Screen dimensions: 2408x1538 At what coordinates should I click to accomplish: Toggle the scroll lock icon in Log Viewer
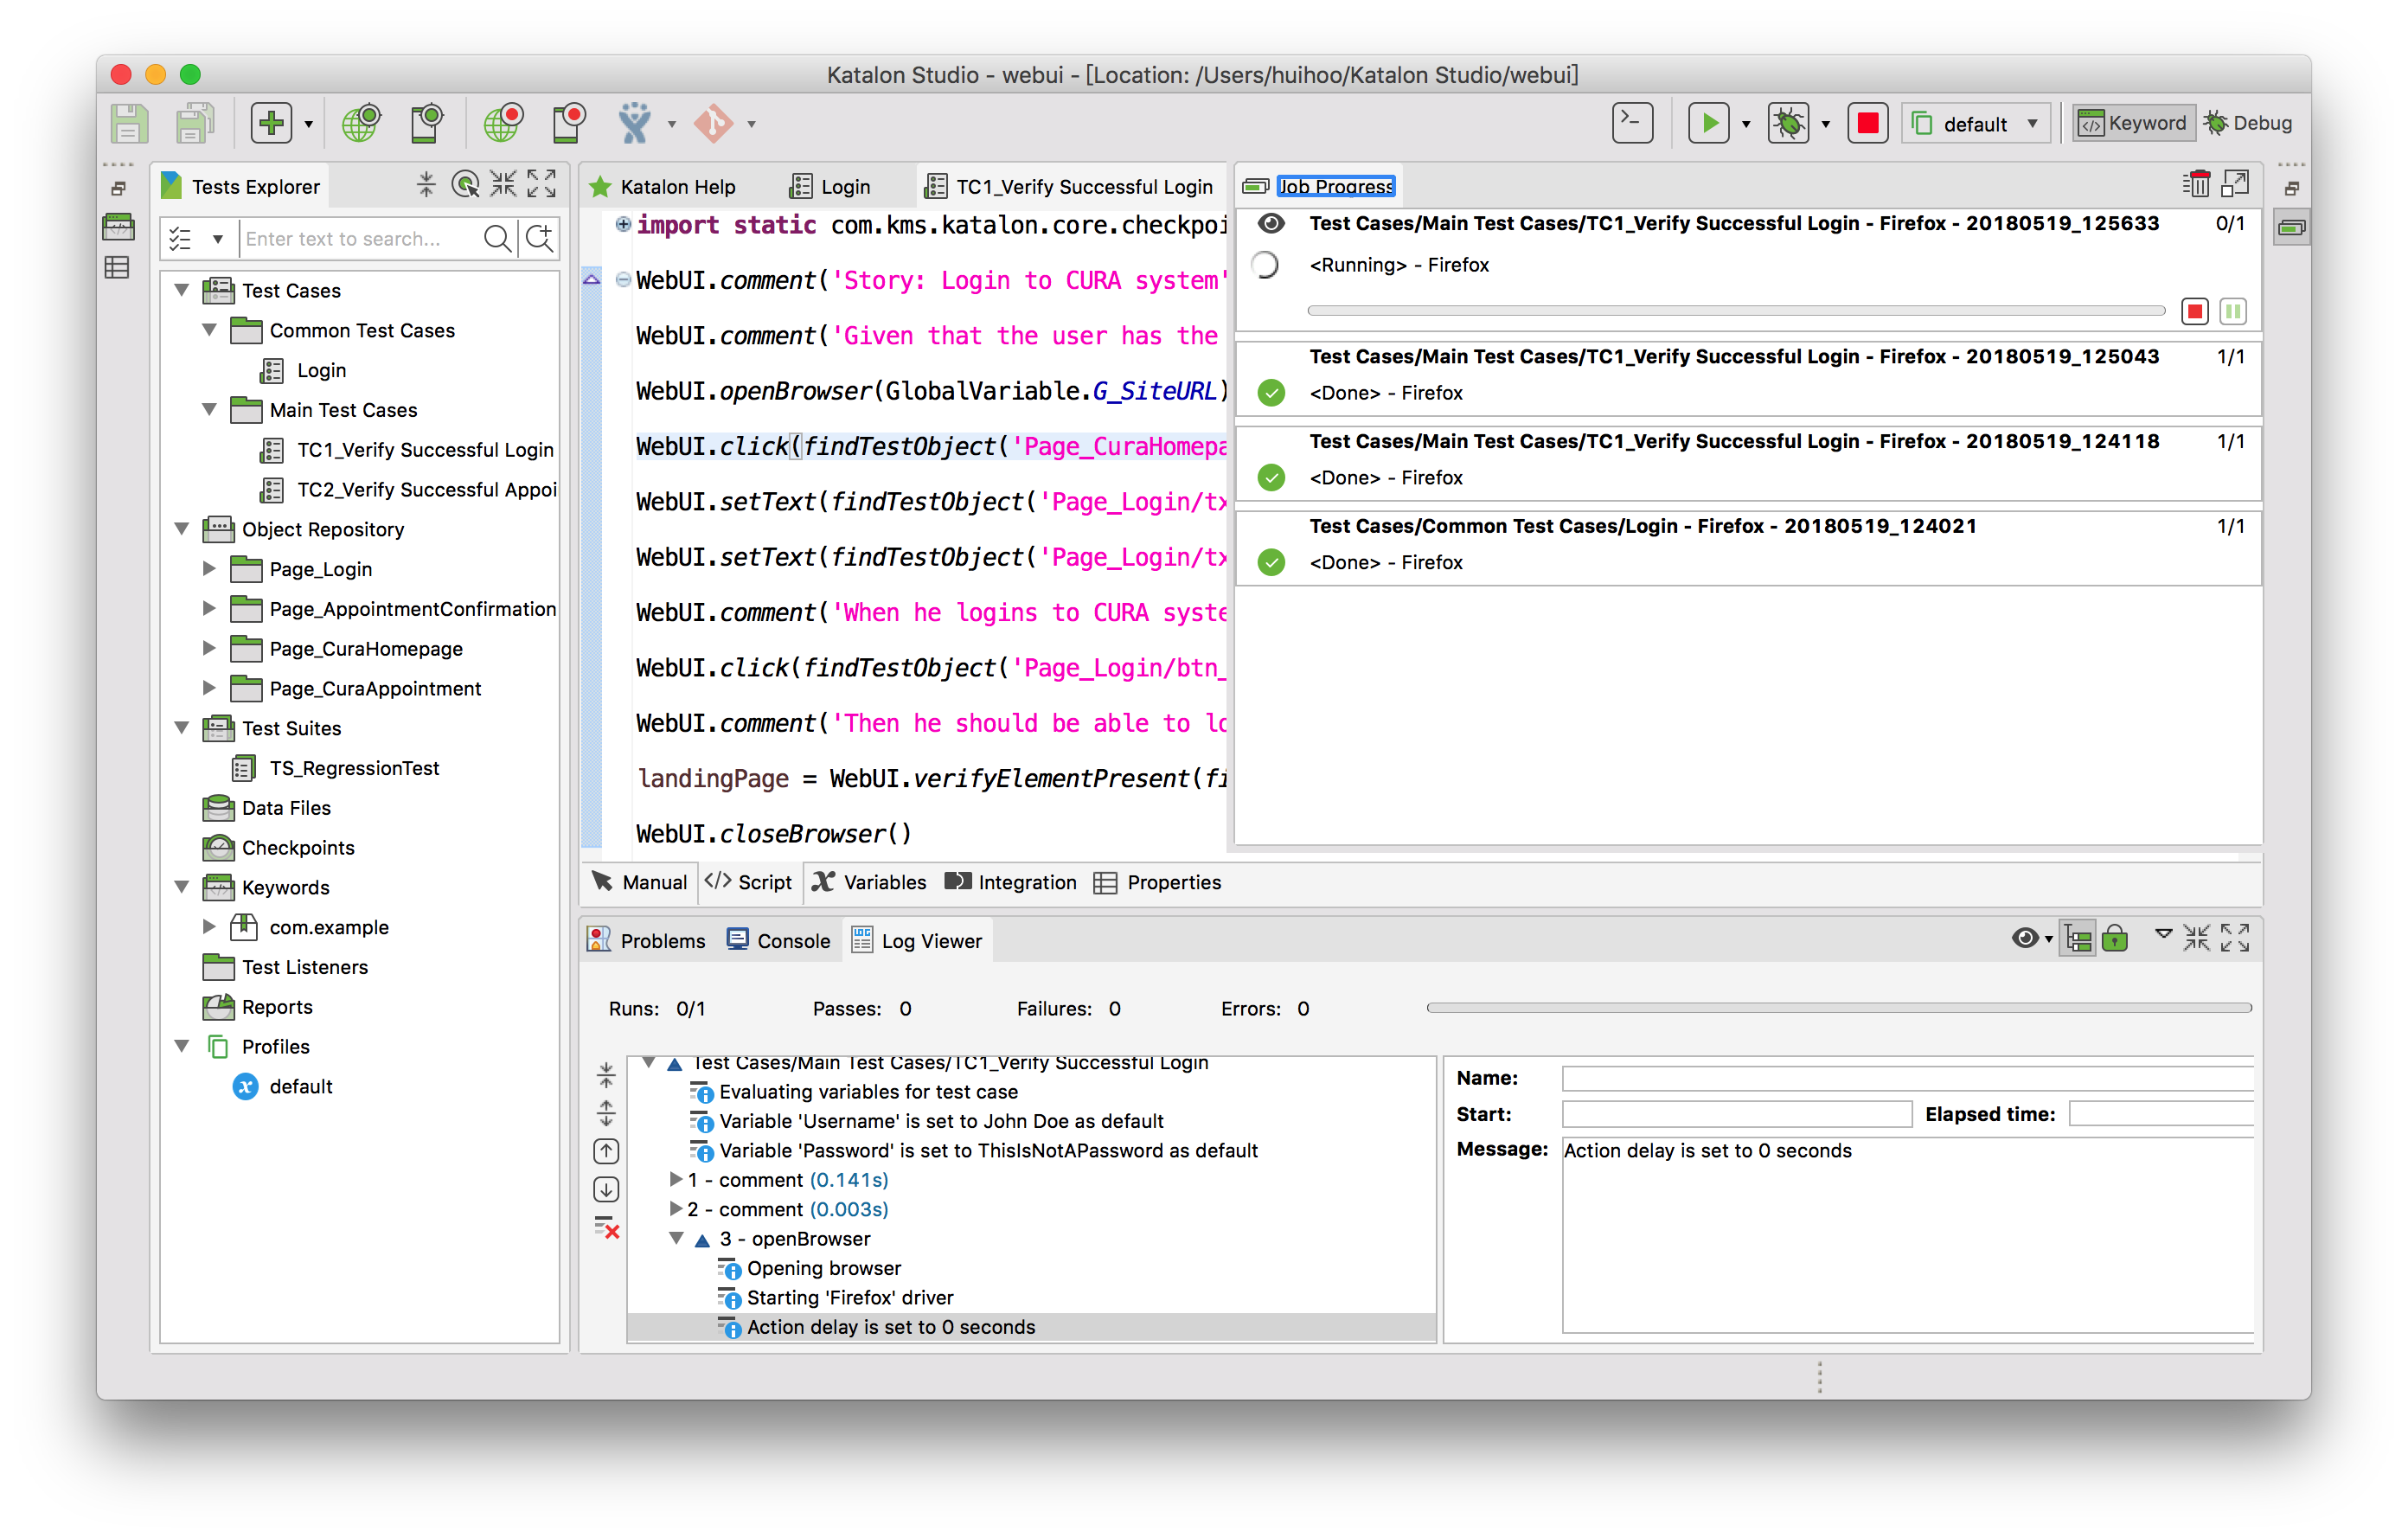2114,938
